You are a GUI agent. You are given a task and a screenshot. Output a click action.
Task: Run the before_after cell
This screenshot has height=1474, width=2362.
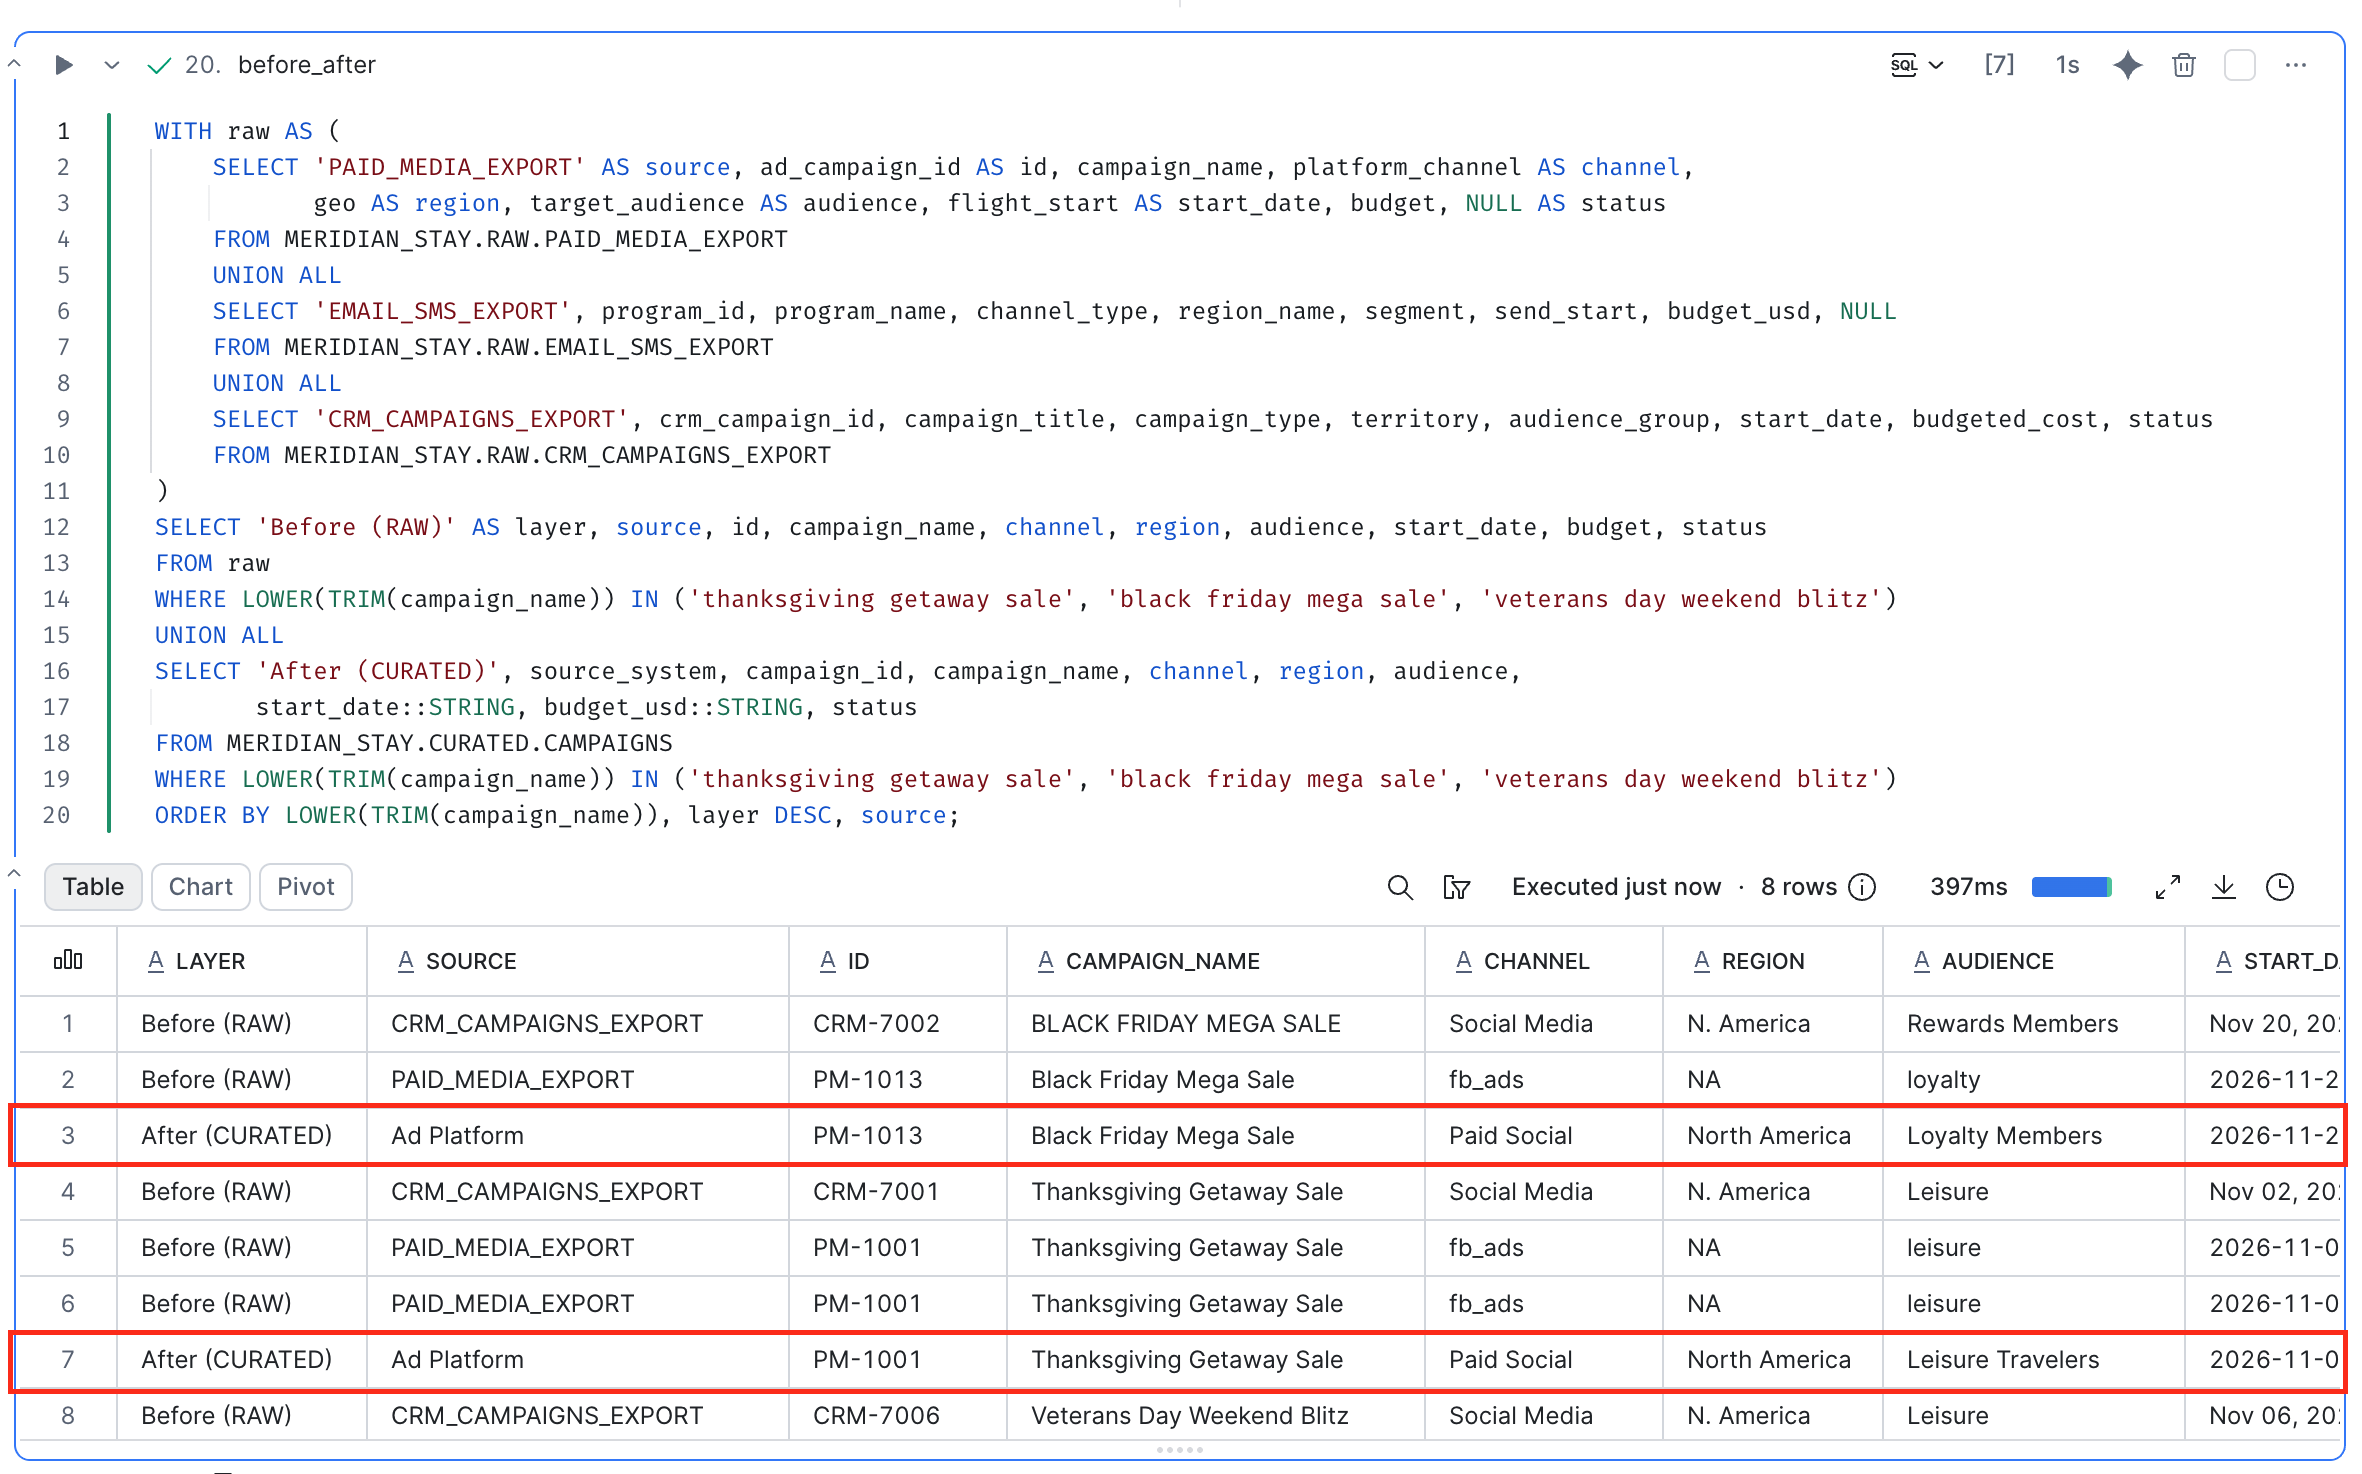tap(63, 65)
